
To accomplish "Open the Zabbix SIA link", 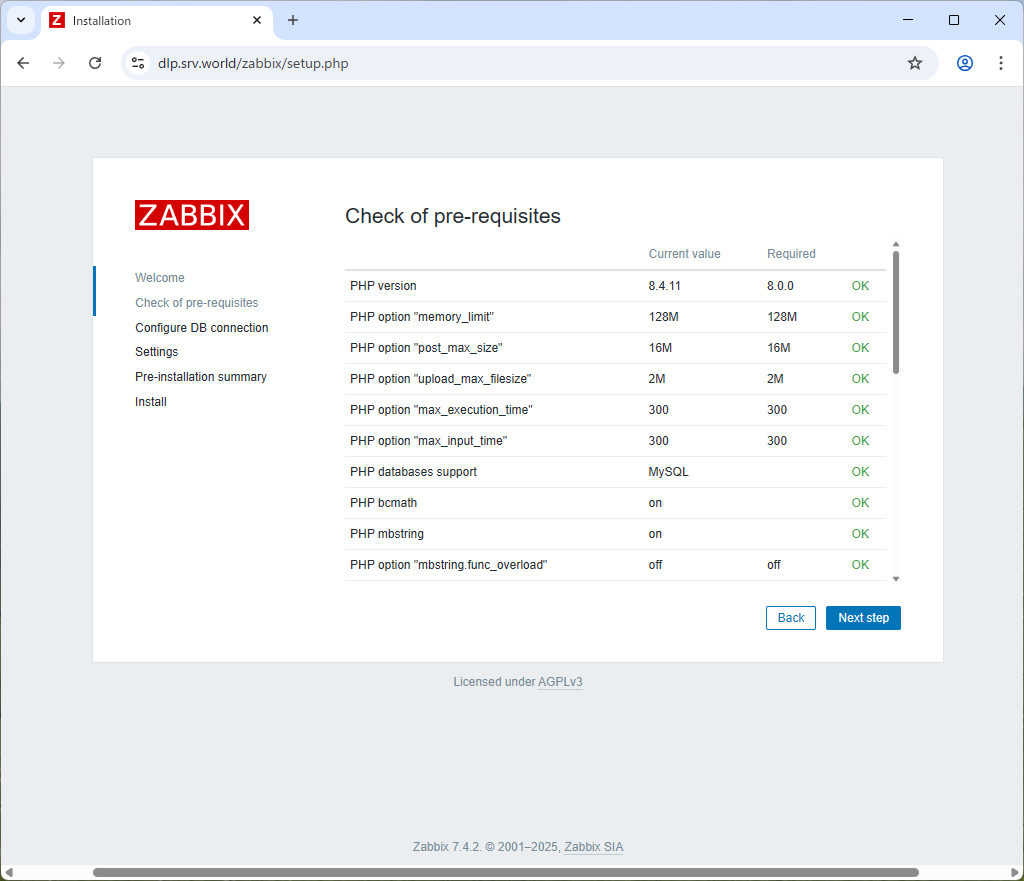I will coord(593,847).
